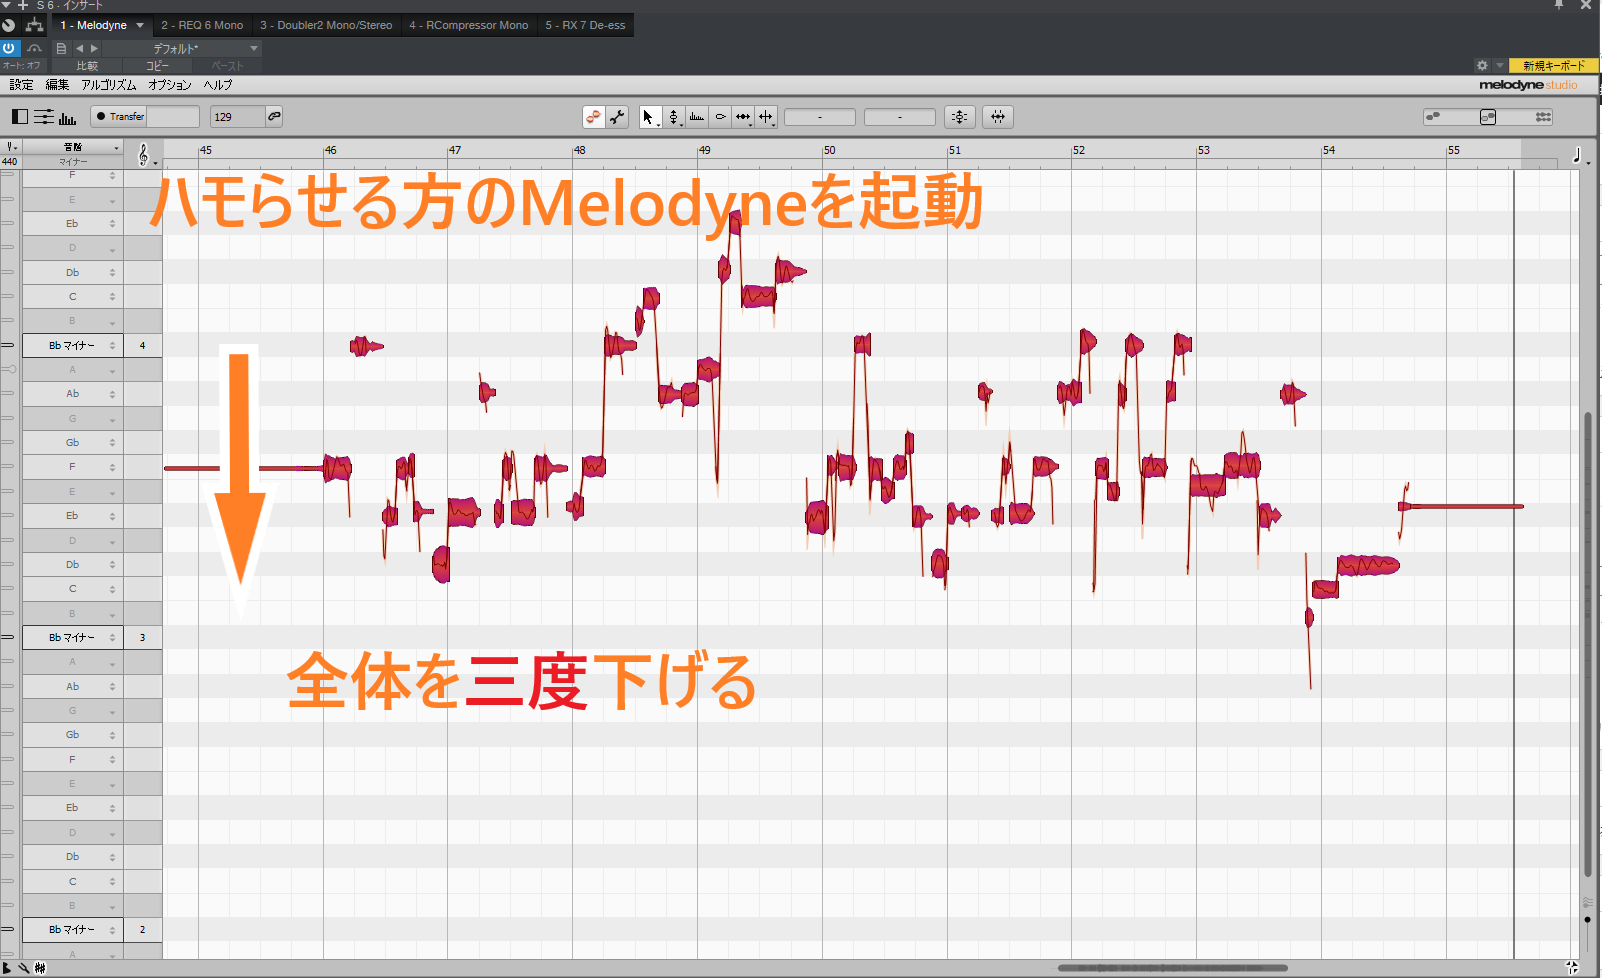Open the sound editor spectrum icon
This screenshot has width=1602, height=978.
tap(67, 118)
